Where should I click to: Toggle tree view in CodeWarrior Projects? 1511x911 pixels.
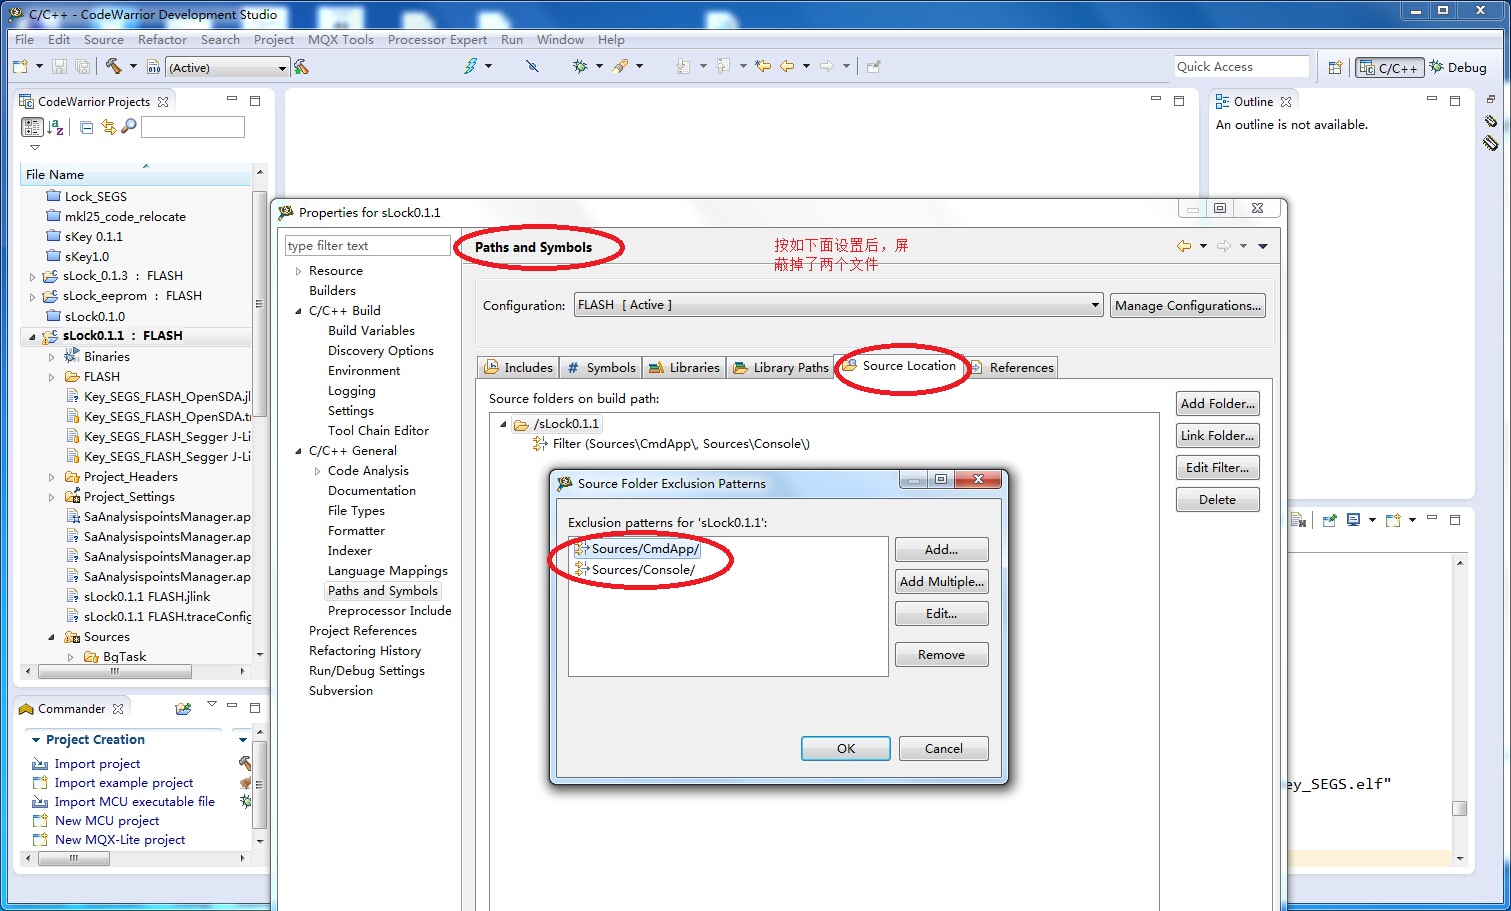click(x=32, y=127)
